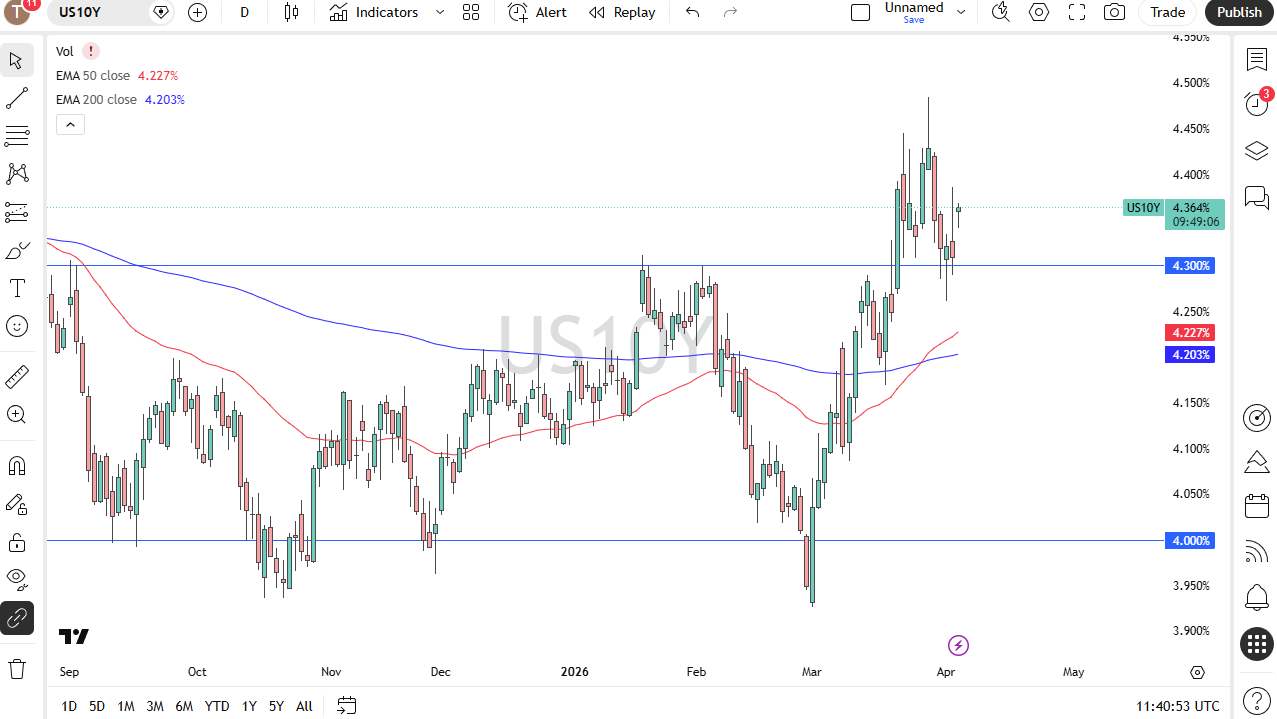Select the chart layout square icon
Viewport: 1277px width, 719px height.
[x=860, y=12]
